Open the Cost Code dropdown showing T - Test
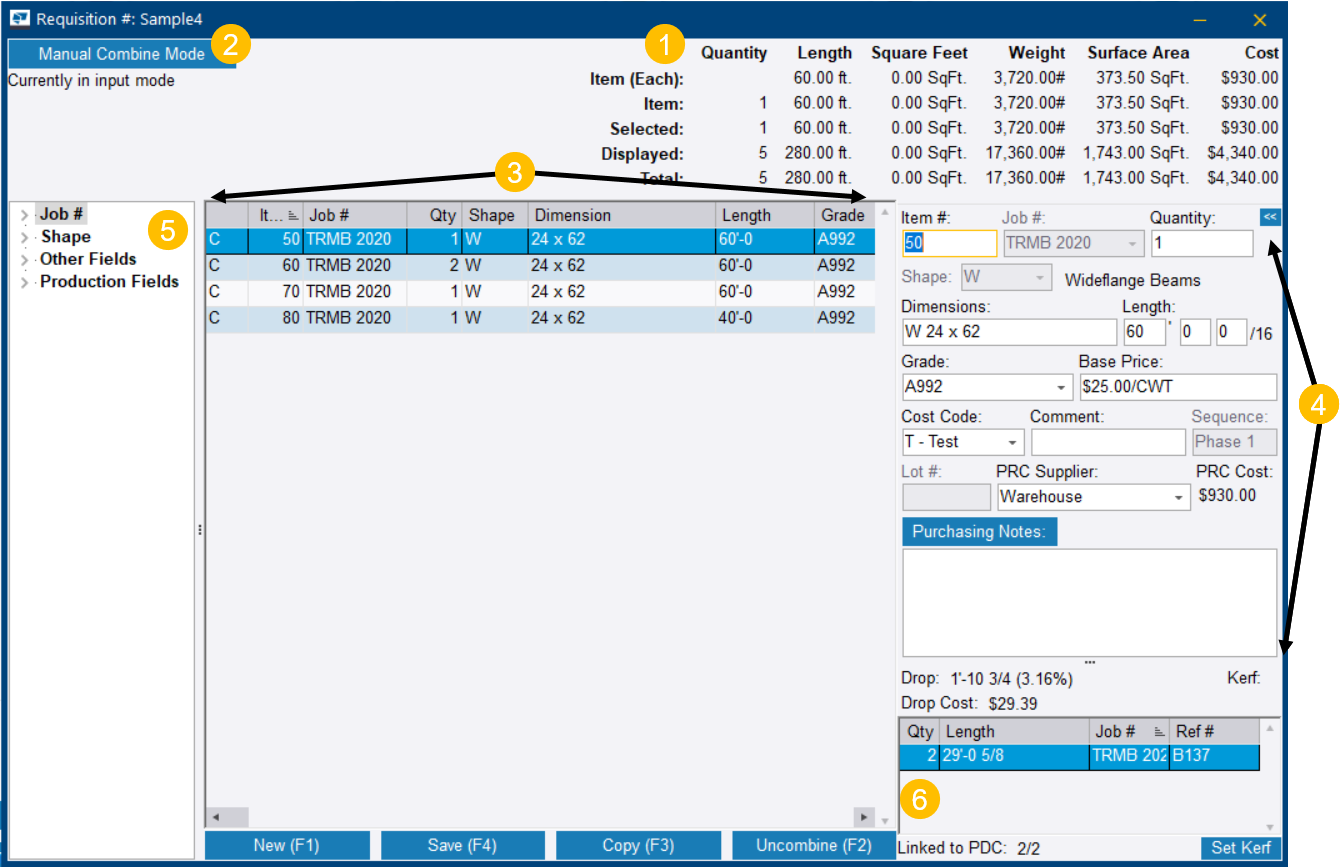Image resolution: width=1340 pixels, height=867 pixels. [x=1012, y=442]
